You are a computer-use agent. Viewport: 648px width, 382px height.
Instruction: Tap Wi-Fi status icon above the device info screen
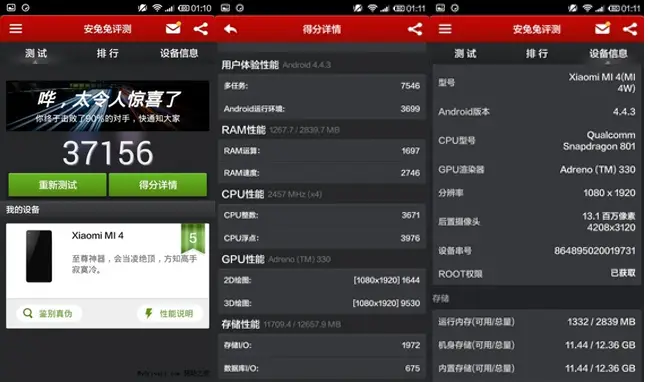coord(587,8)
